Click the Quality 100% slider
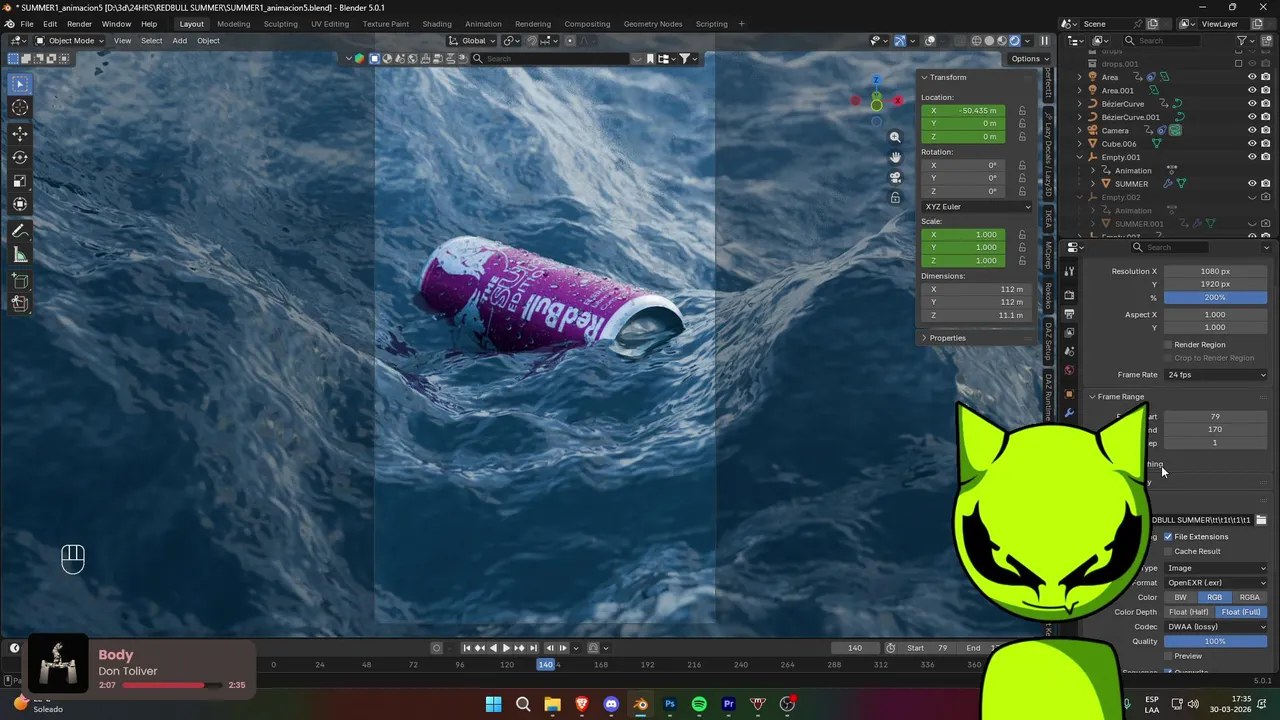Image resolution: width=1280 pixels, height=720 pixels. pyautogui.click(x=1216, y=642)
